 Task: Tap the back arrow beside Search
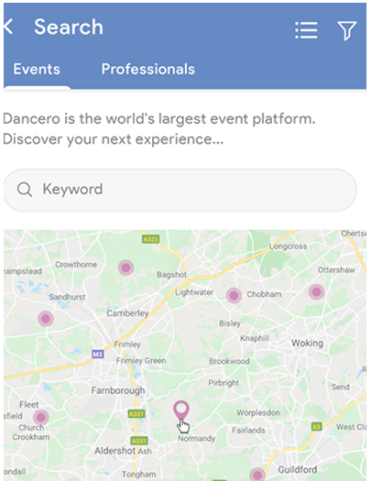pos(8,27)
